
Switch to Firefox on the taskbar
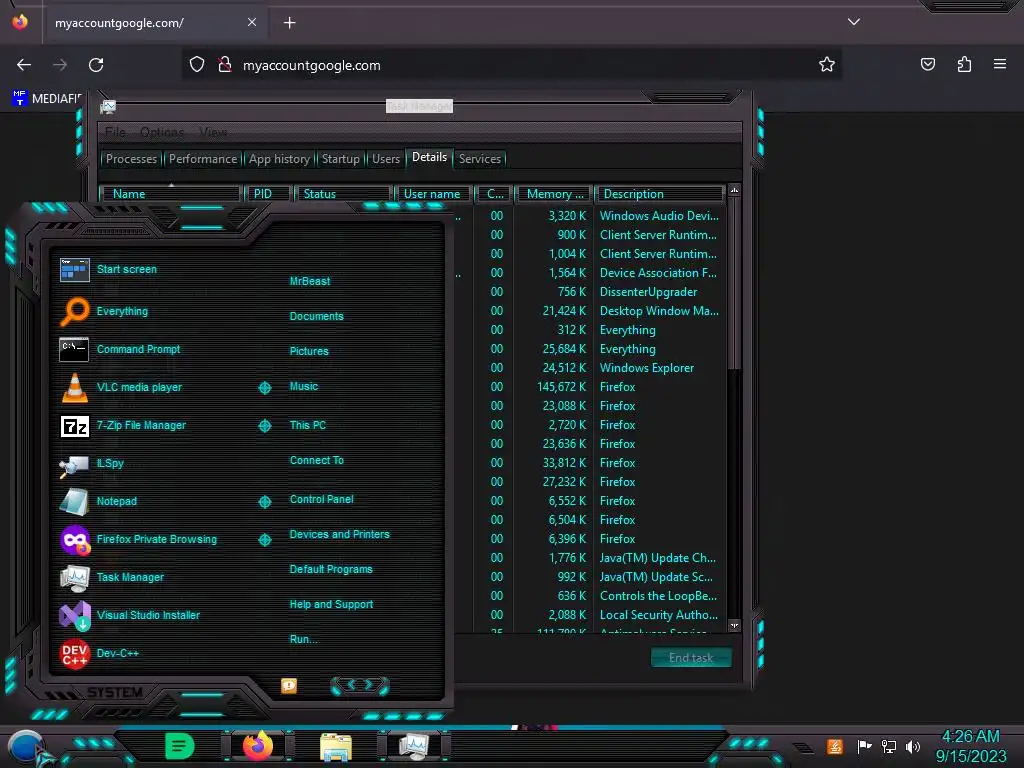[x=258, y=746]
